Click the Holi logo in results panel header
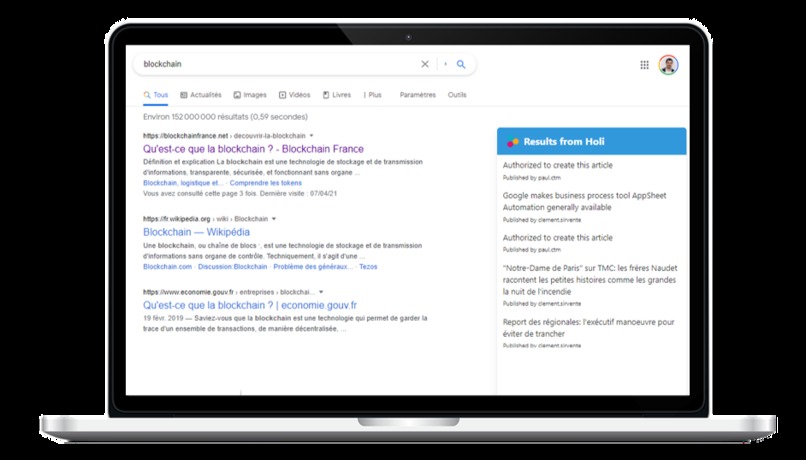The width and height of the screenshot is (806, 460). [x=512, y=142]
